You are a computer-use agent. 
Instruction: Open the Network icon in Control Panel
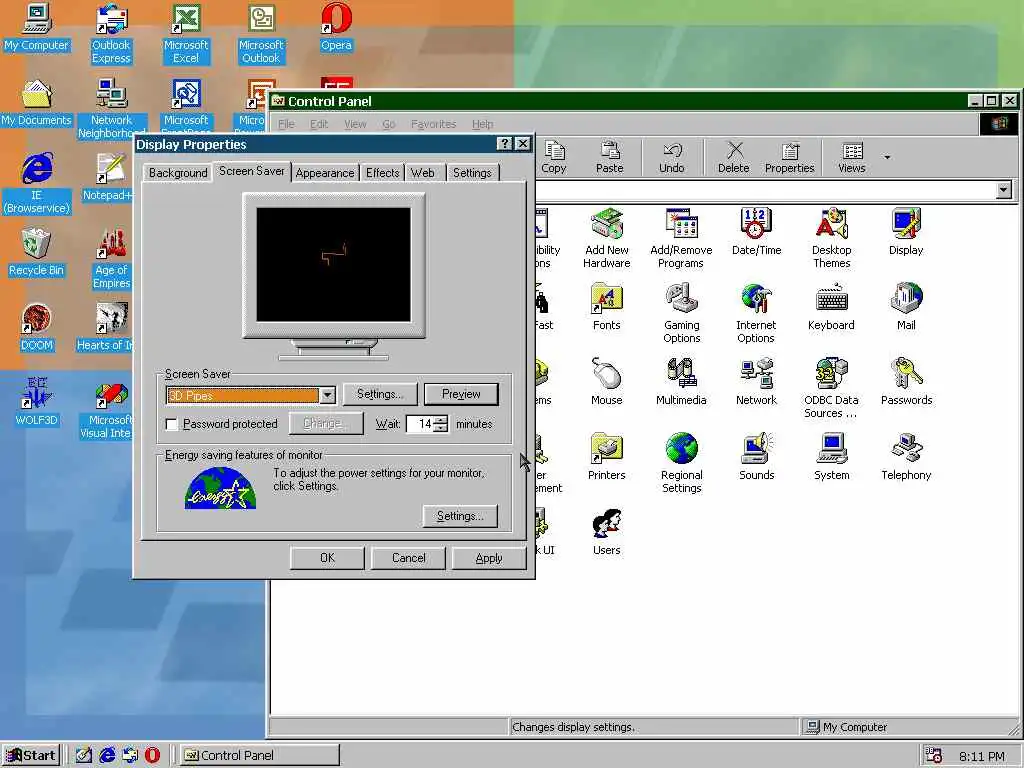[756, 381]
